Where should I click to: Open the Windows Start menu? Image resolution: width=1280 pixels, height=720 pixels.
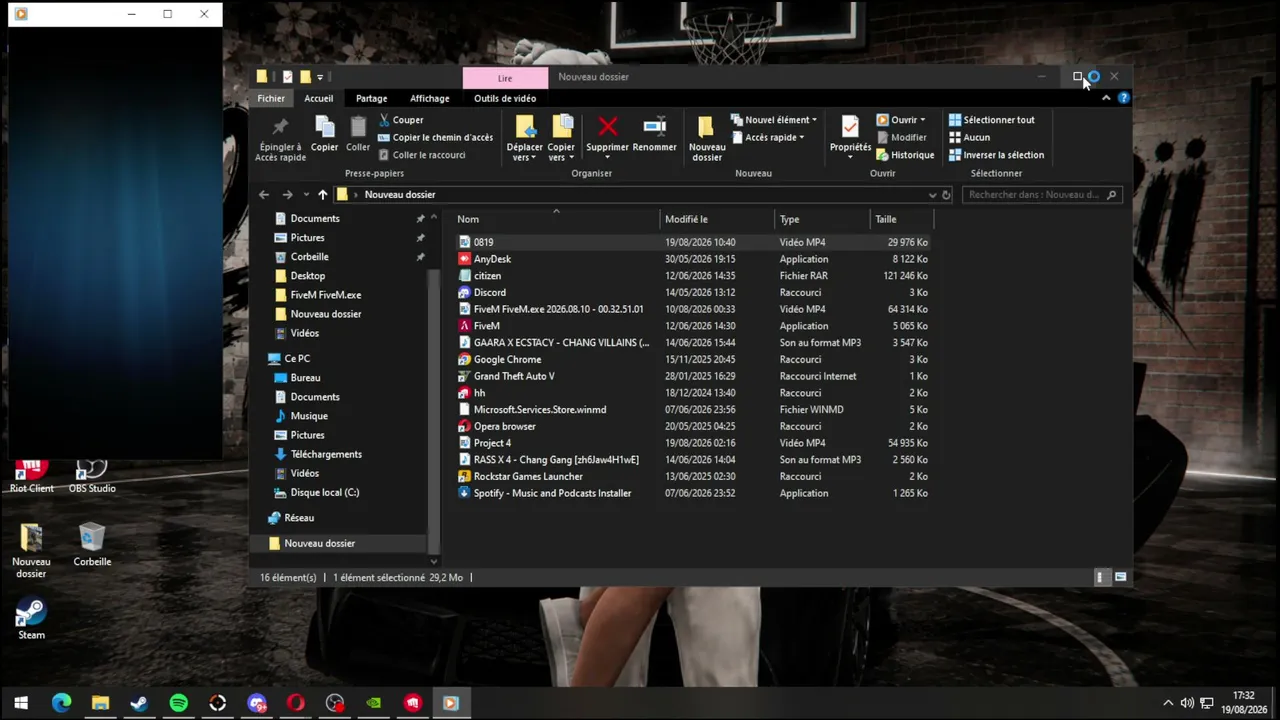pyautogui.click(x=20, y=703)
